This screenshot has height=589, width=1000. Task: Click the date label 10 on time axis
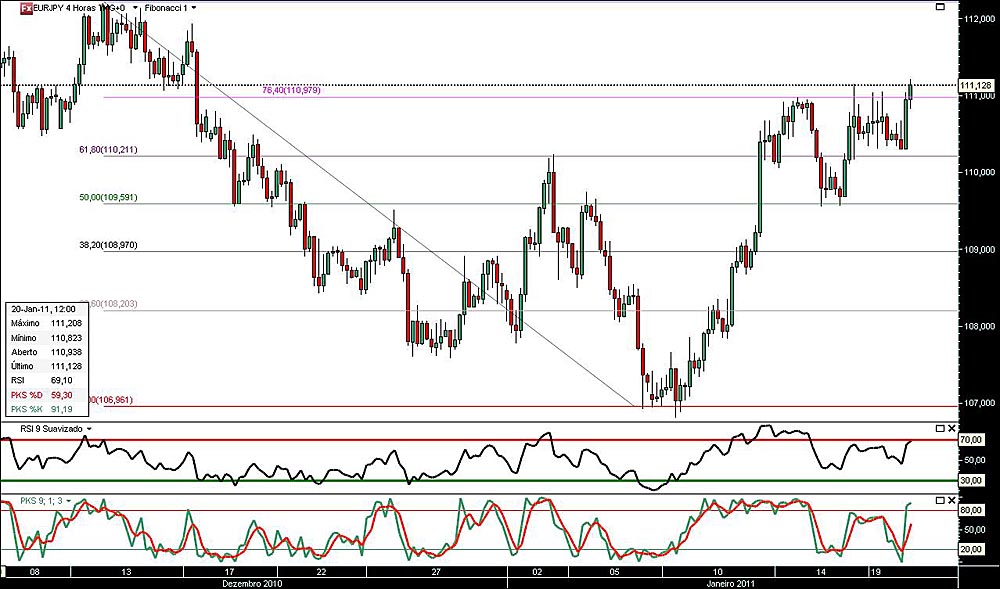click(x=717, y=572)
